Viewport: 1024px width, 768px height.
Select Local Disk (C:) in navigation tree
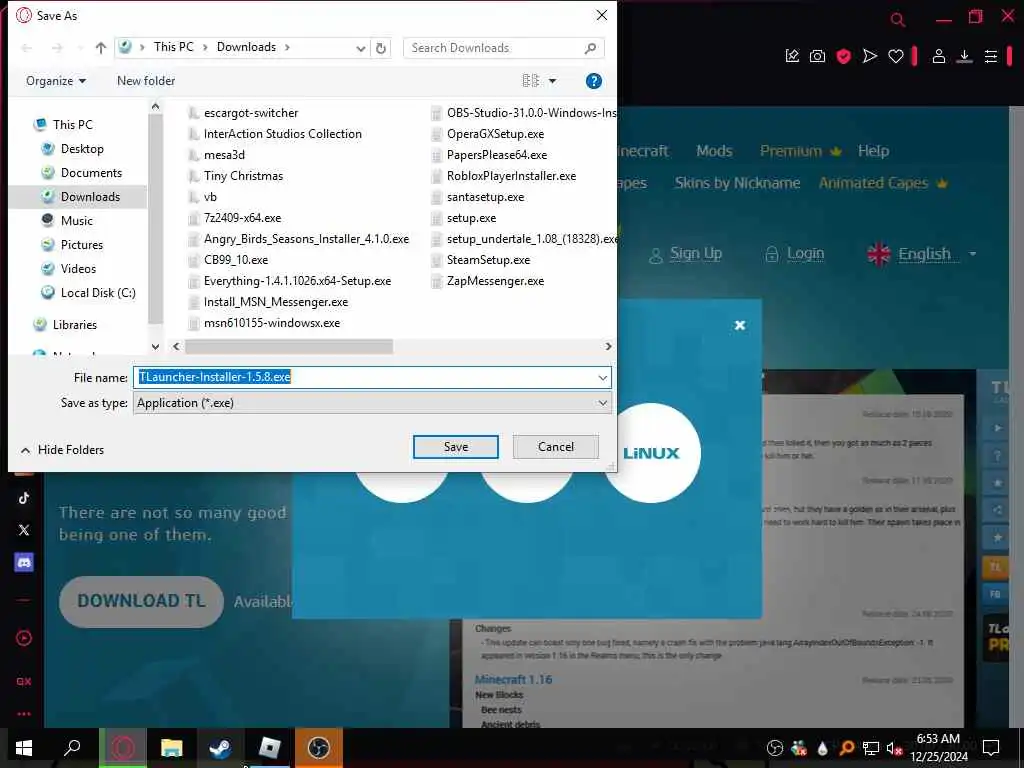pyautogui.click(x=98, y=293)
